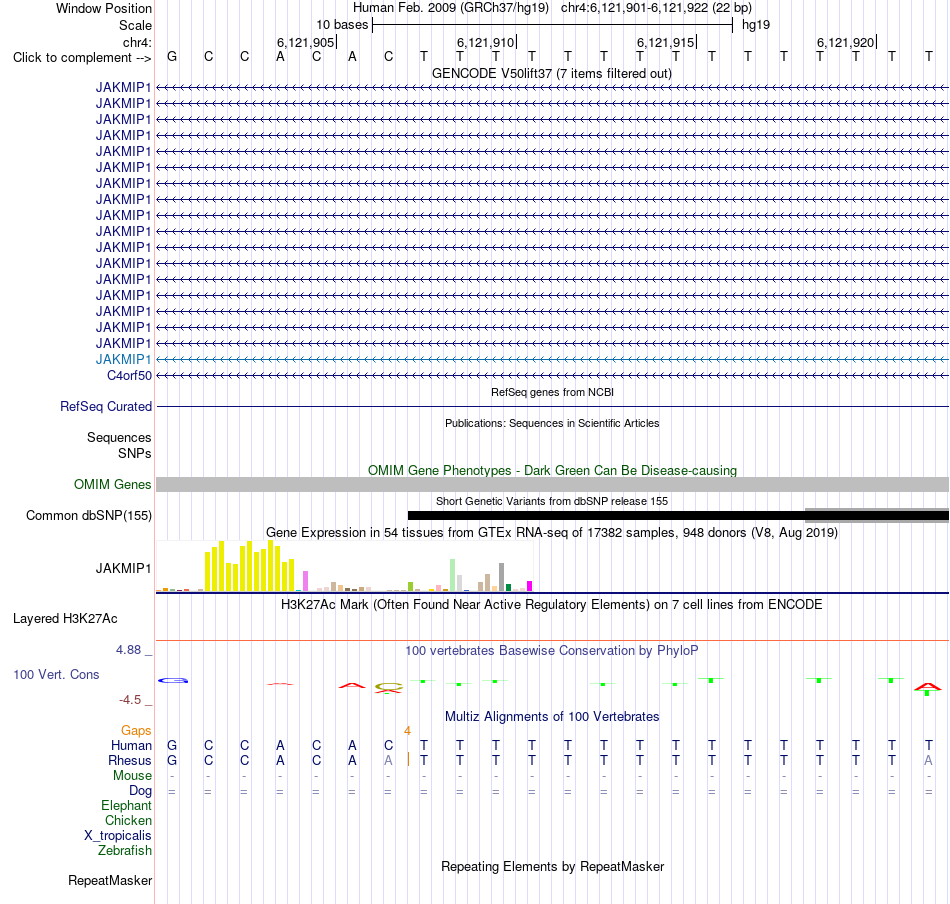
Task: Click the 'OMIM Genes' track label
Action: coord(112,485)
